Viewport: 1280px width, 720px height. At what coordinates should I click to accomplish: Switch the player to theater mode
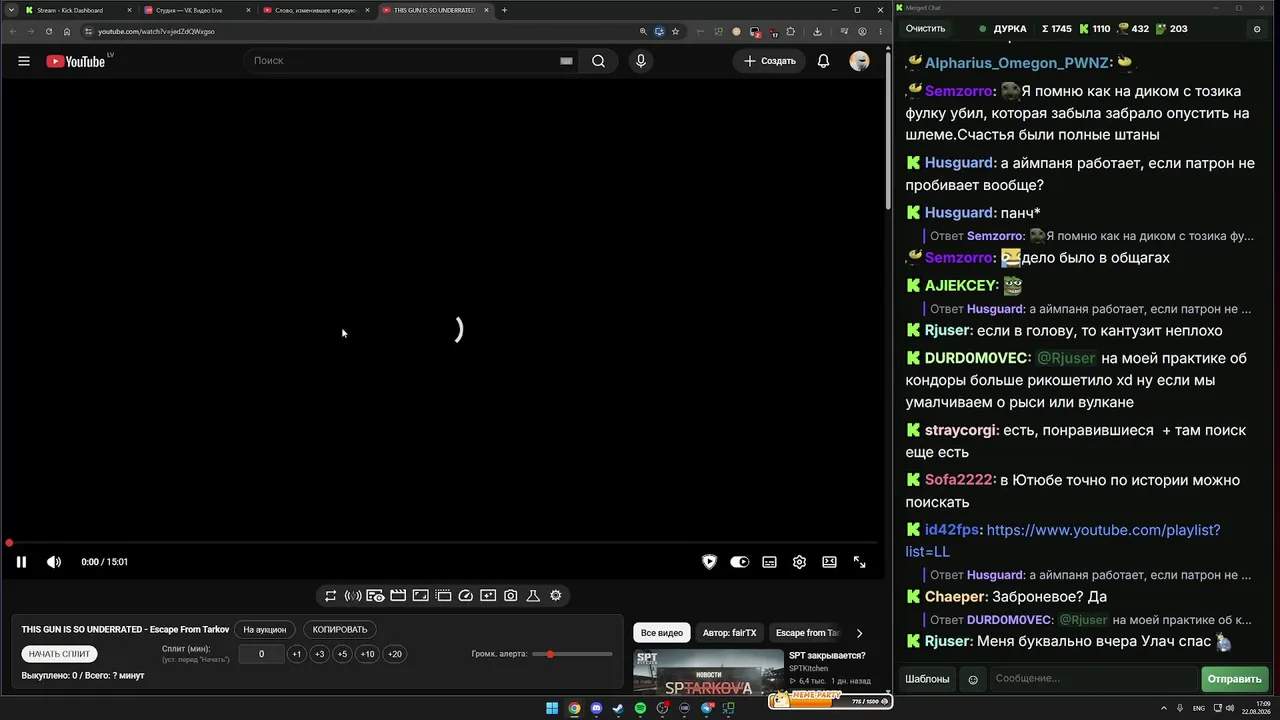click(829, 562)
